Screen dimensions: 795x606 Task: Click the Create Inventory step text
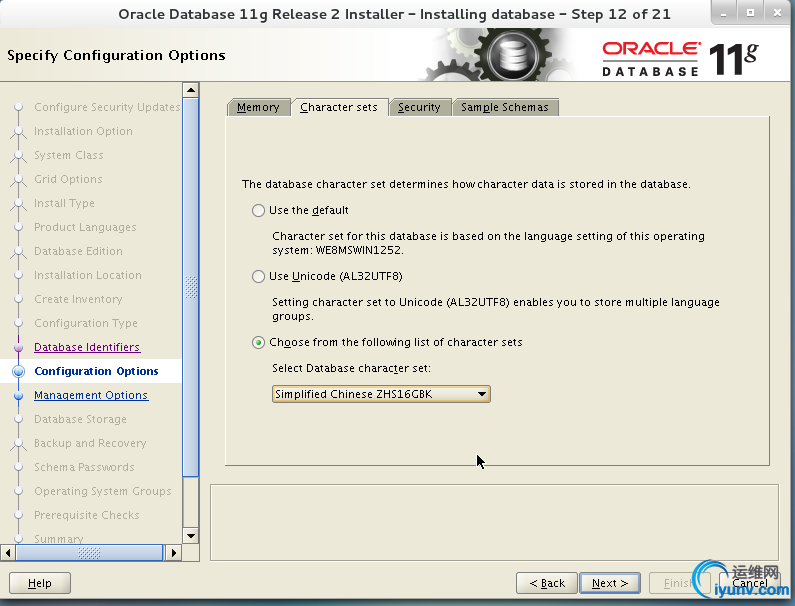coord(79,299)
